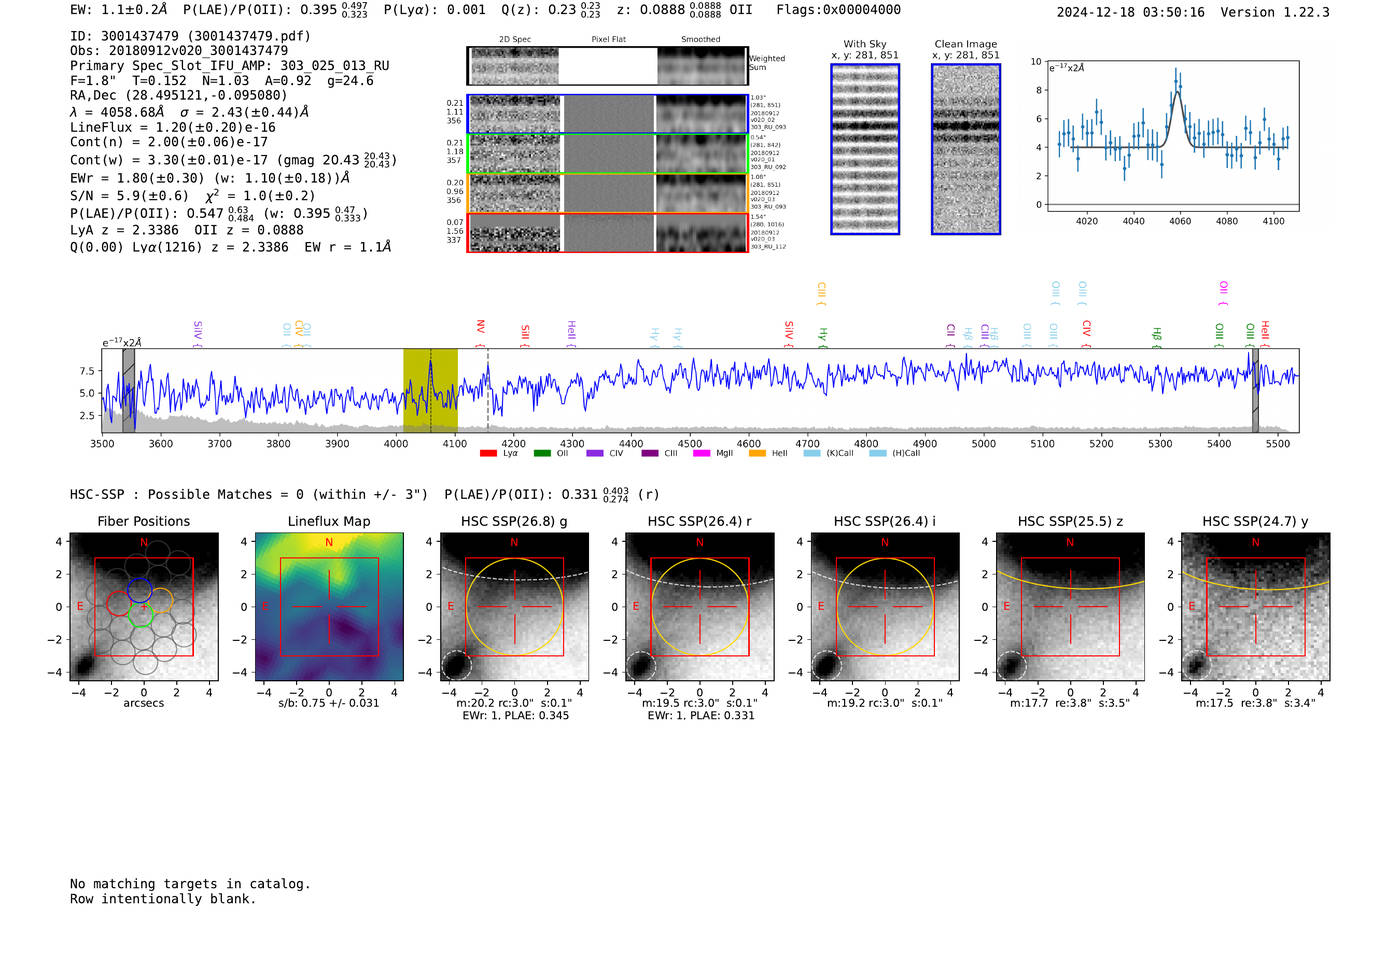Image resolution: width=1400 pixels, height=953 pixels.
Task: Click the Clean Image cutout
Action: coord(966,149)
